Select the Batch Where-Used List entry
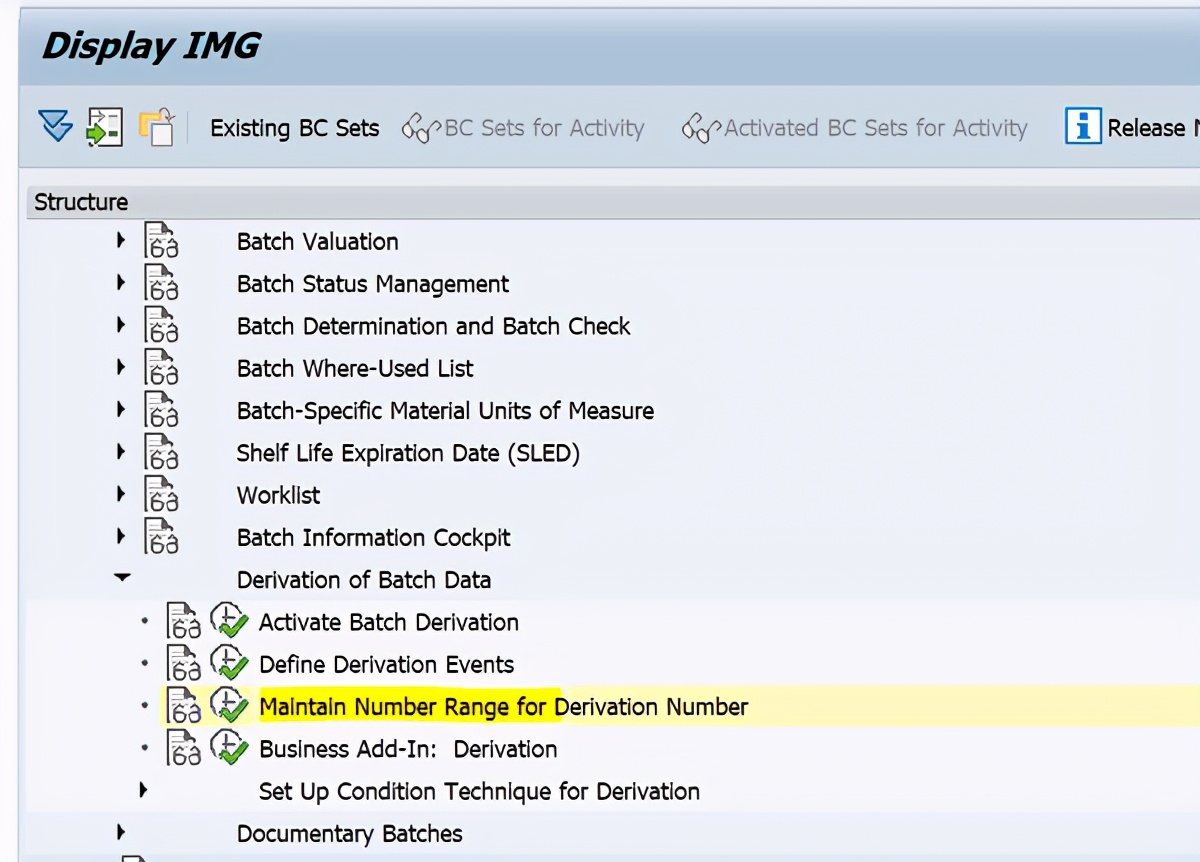The height and width of the screenshot is (862, 1200). click(x=355, y=368)
